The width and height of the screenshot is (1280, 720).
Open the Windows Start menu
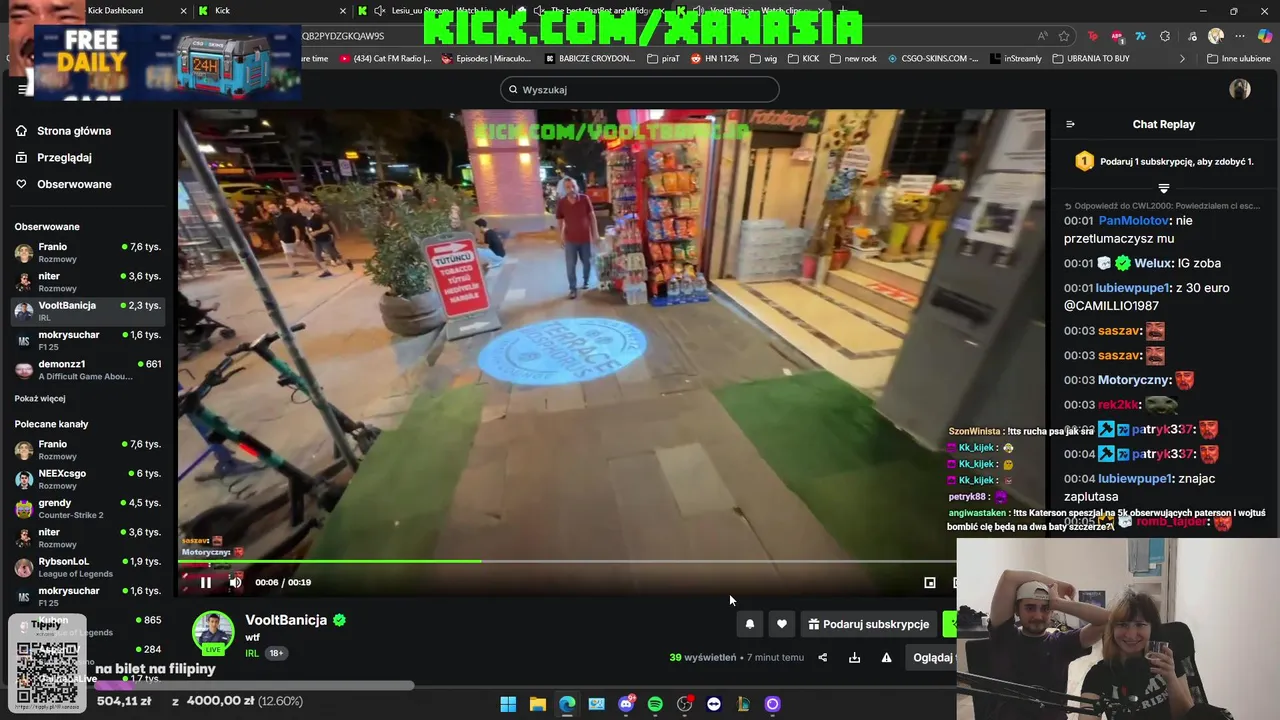(x=508, y=704)
